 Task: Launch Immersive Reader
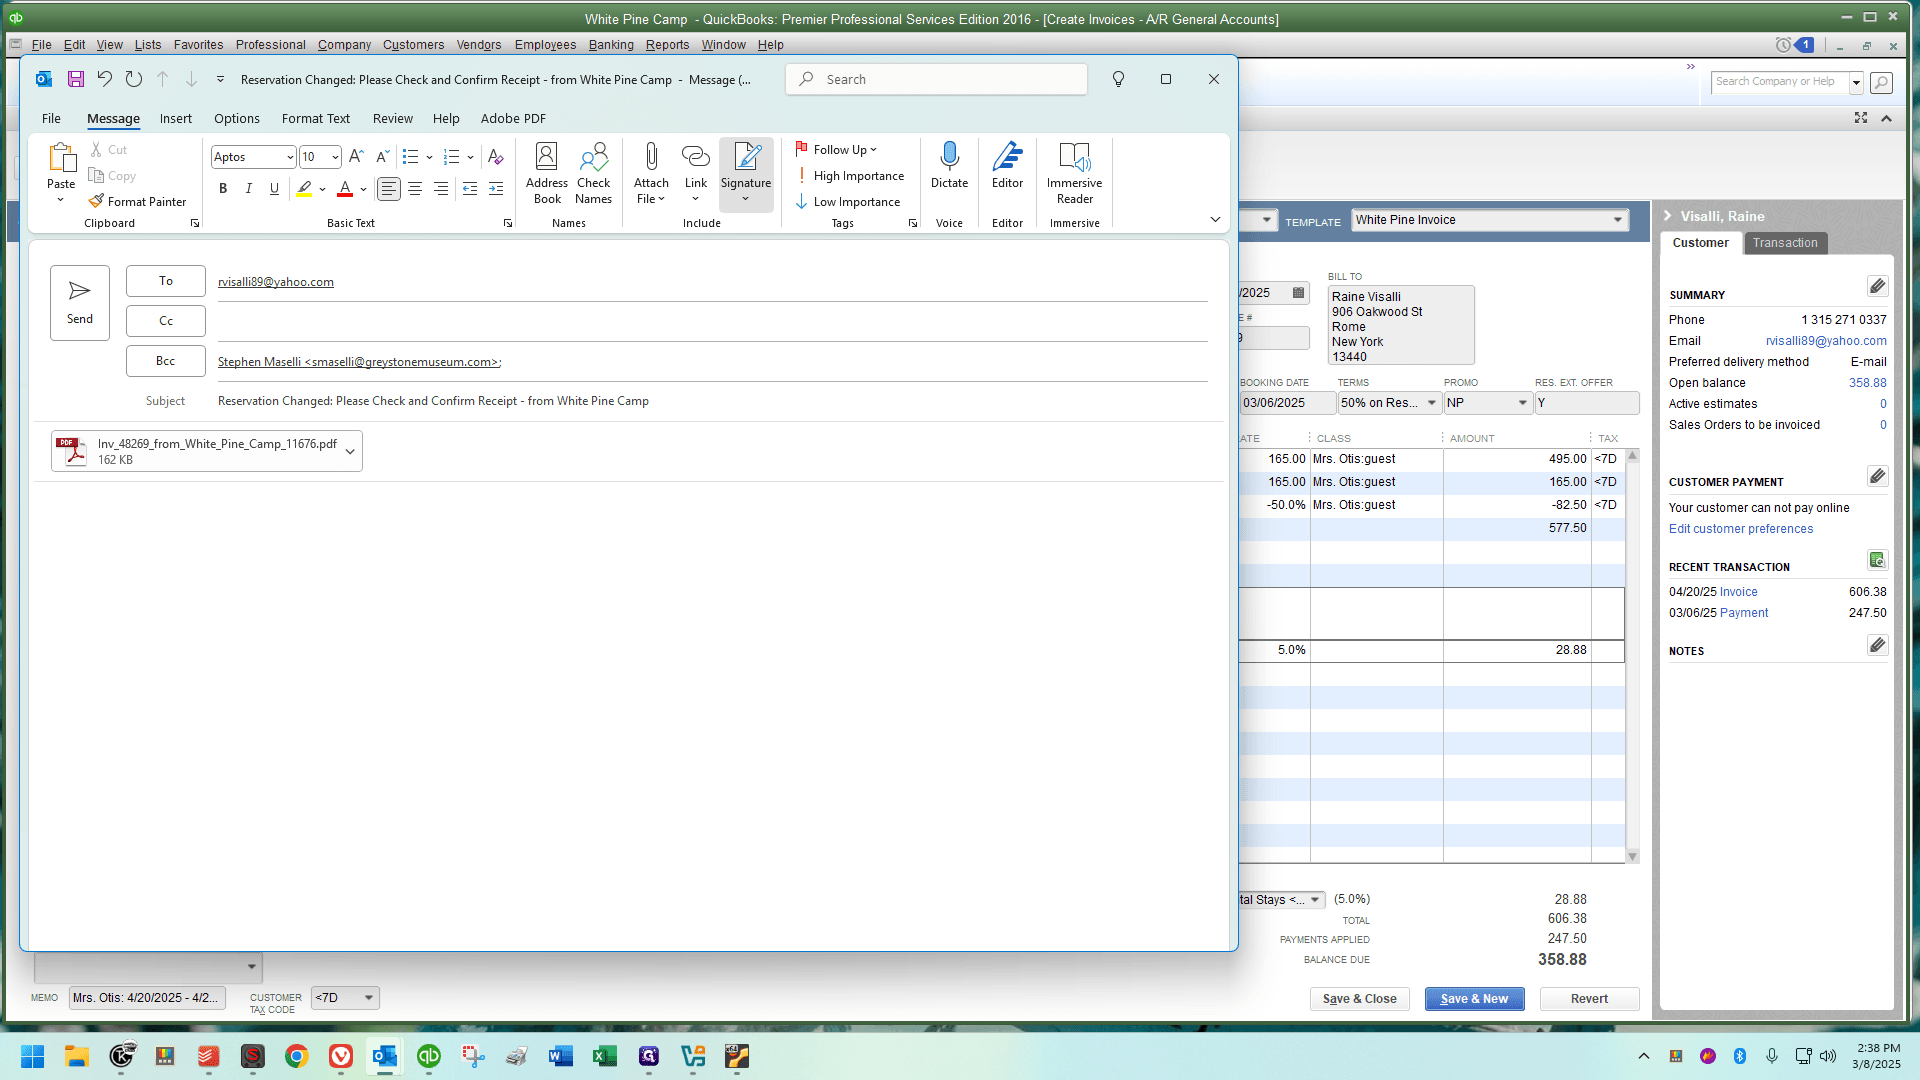coord(1074,174)
